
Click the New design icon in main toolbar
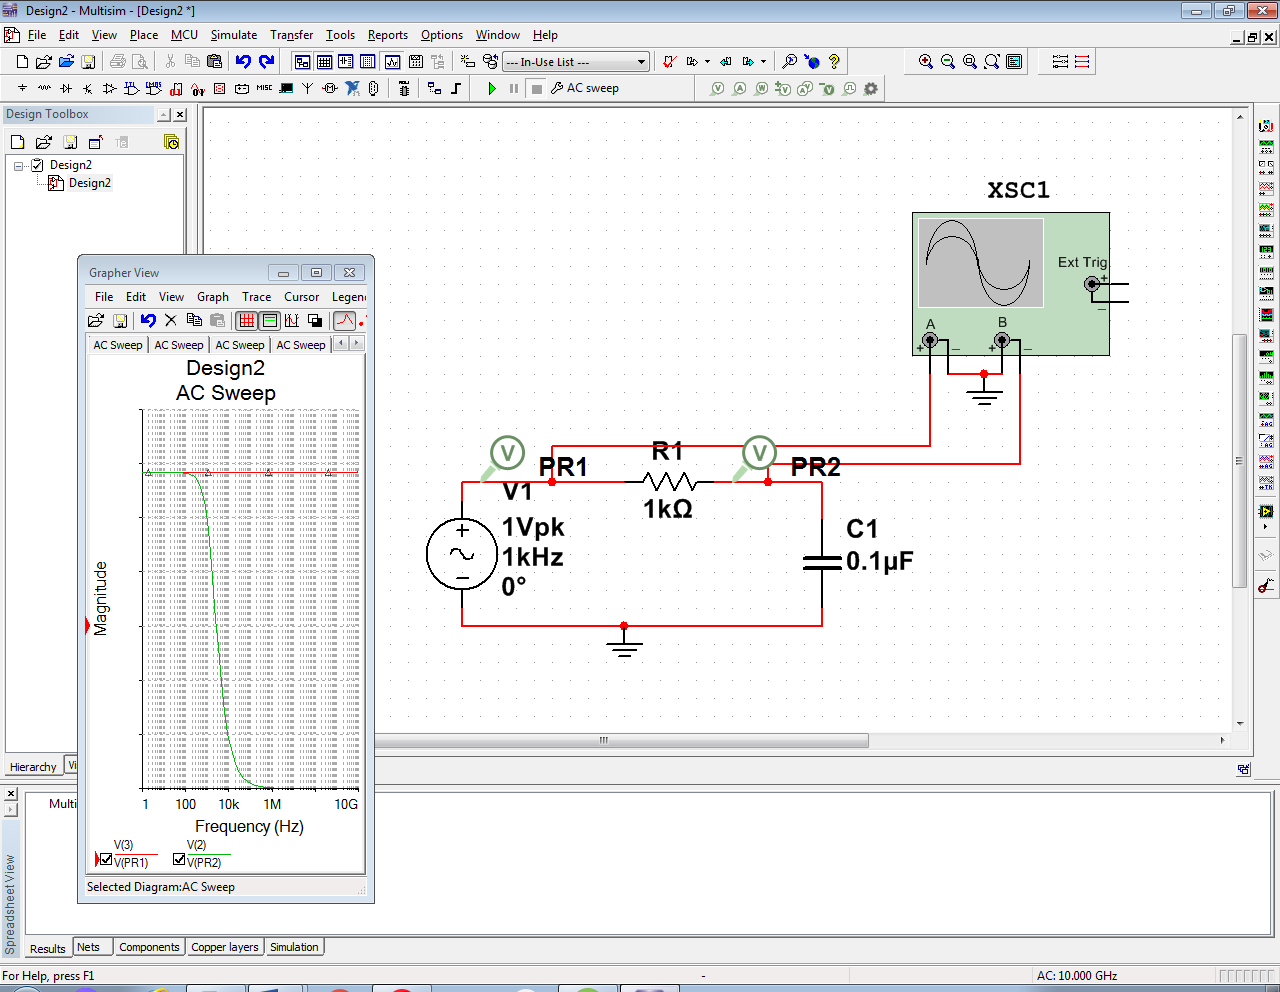tap(22, 62)
